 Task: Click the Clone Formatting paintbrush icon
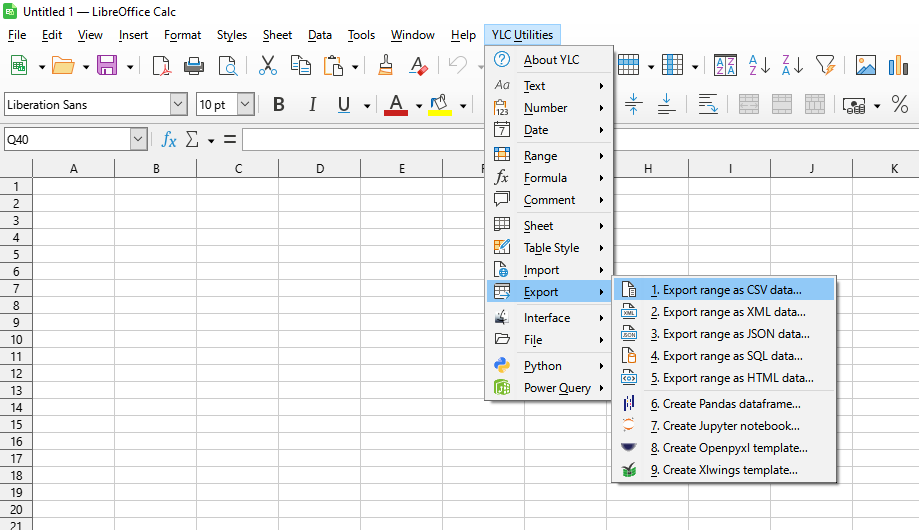385,66
